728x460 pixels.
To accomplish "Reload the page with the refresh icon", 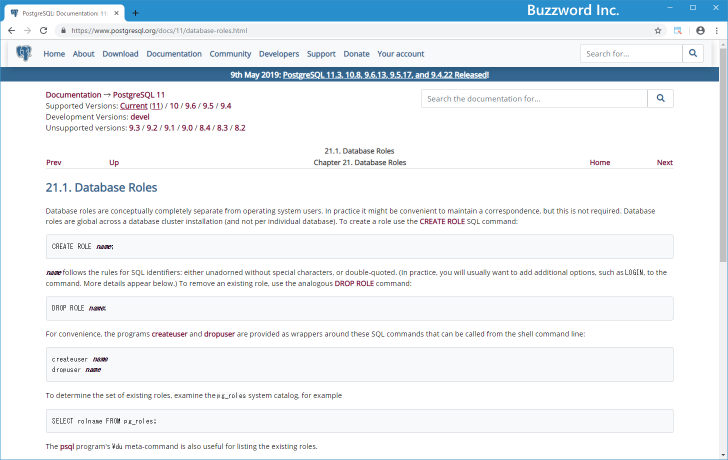I will click(x=43, y=31).
